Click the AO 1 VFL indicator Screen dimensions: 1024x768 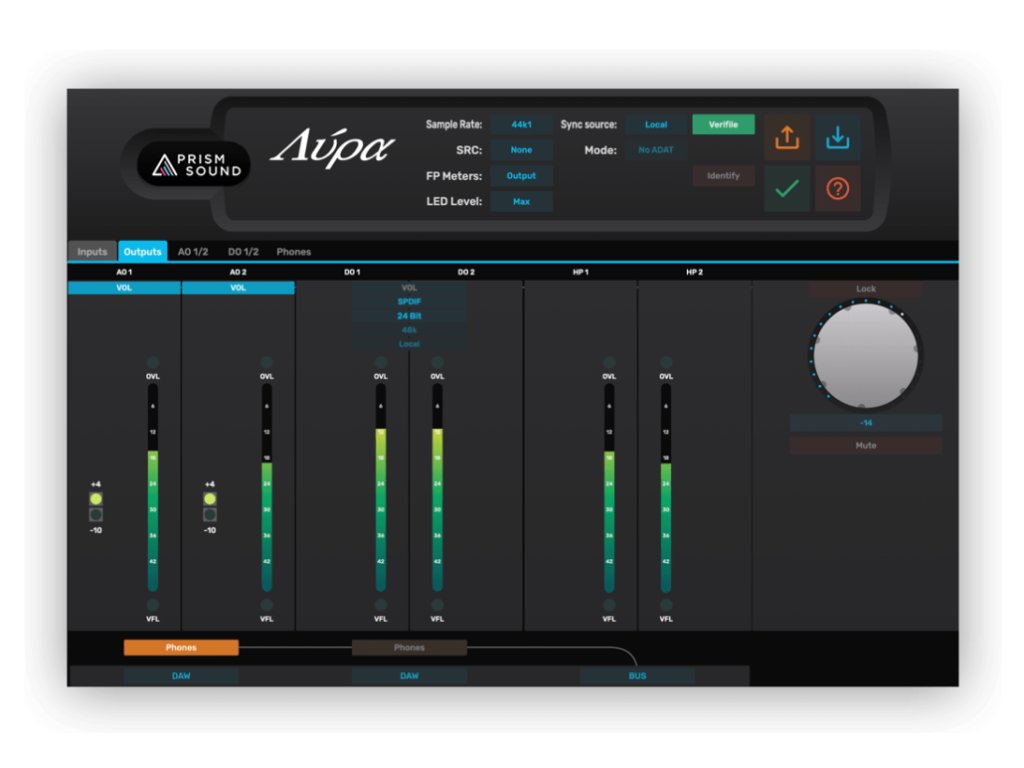pos(153,605)
